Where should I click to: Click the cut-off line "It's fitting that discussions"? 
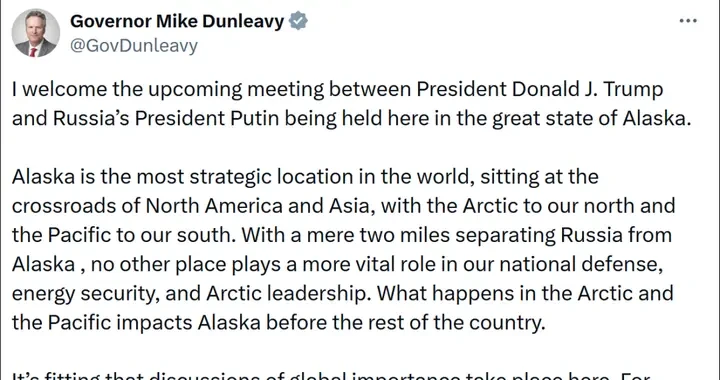[331, 376]
